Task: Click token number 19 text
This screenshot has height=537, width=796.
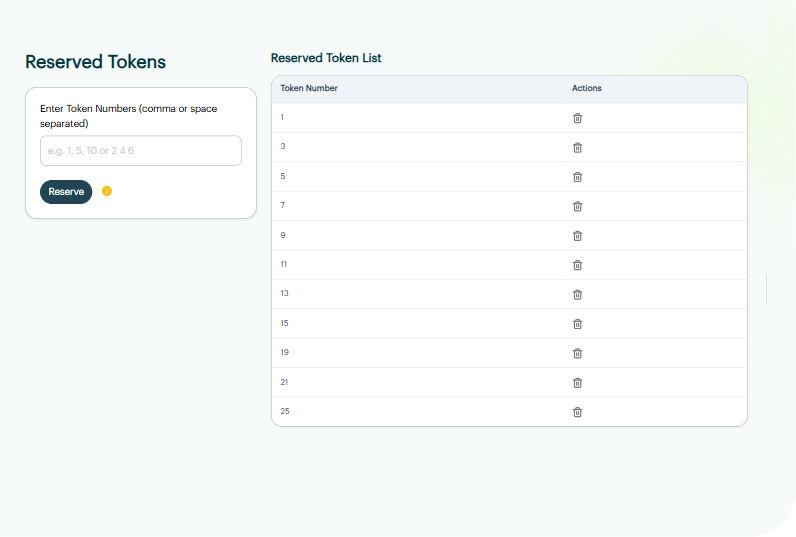Action: click(x=284, y=353)
